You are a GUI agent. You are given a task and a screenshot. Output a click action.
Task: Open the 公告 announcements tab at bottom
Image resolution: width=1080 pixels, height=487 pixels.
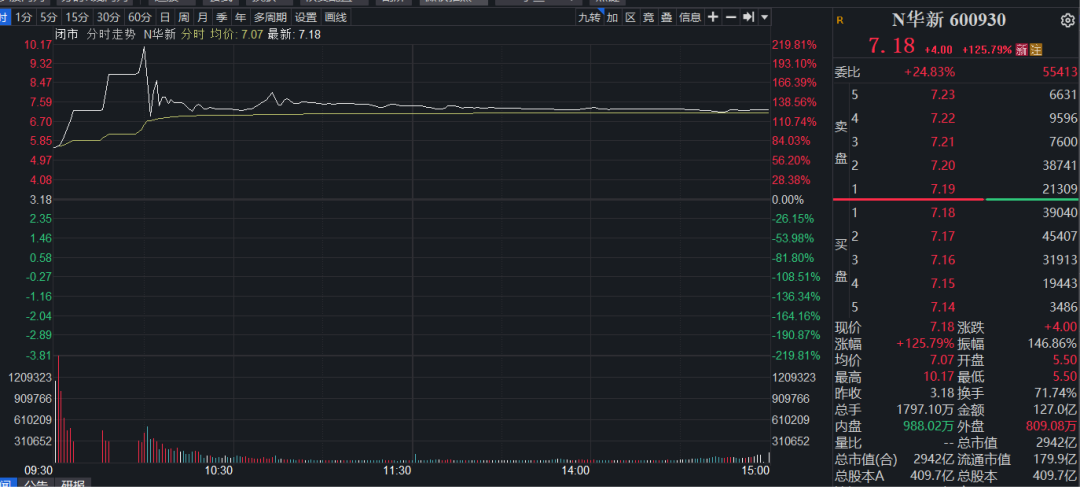tap(36, 483)
